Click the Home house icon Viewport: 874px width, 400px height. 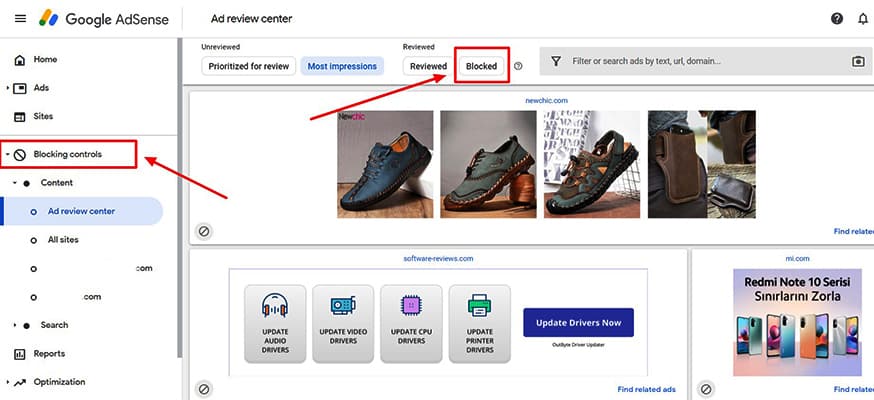coord(20,60)
